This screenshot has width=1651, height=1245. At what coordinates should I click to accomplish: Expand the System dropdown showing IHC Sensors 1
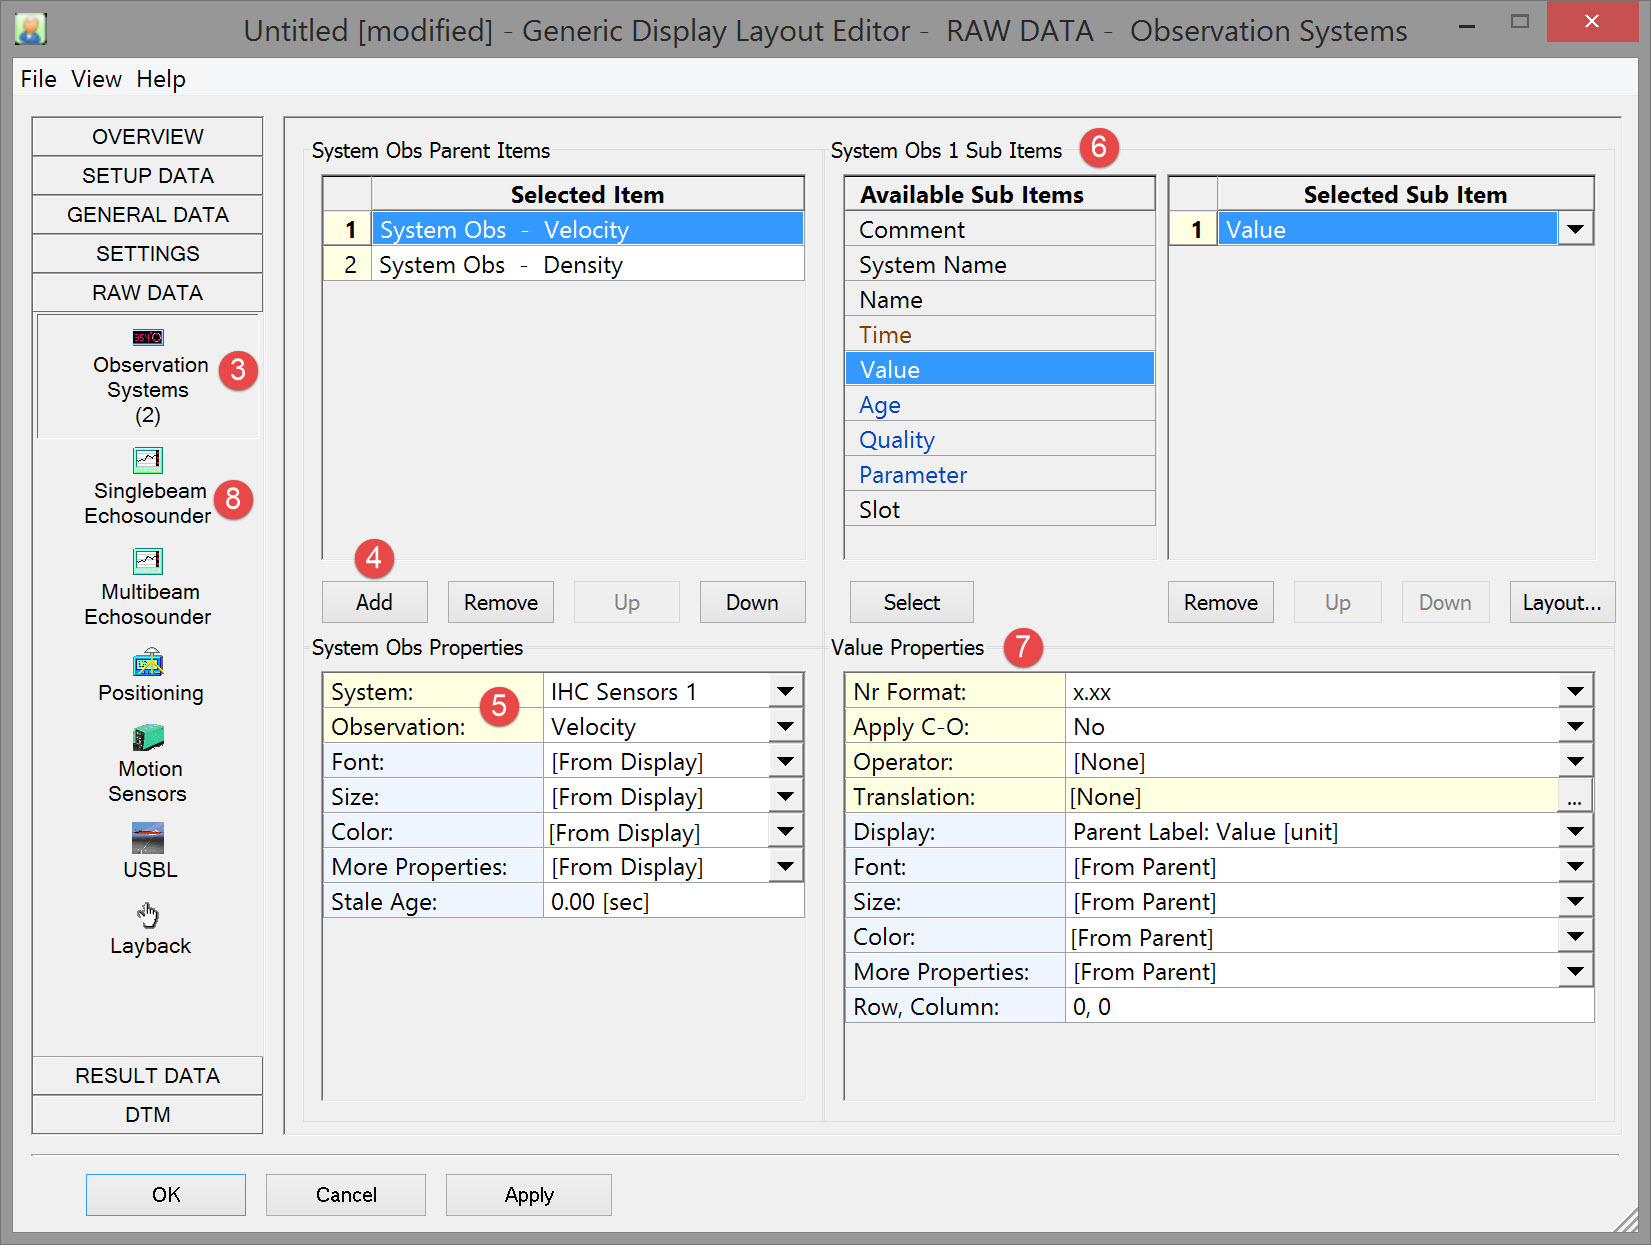pos(785,692)
